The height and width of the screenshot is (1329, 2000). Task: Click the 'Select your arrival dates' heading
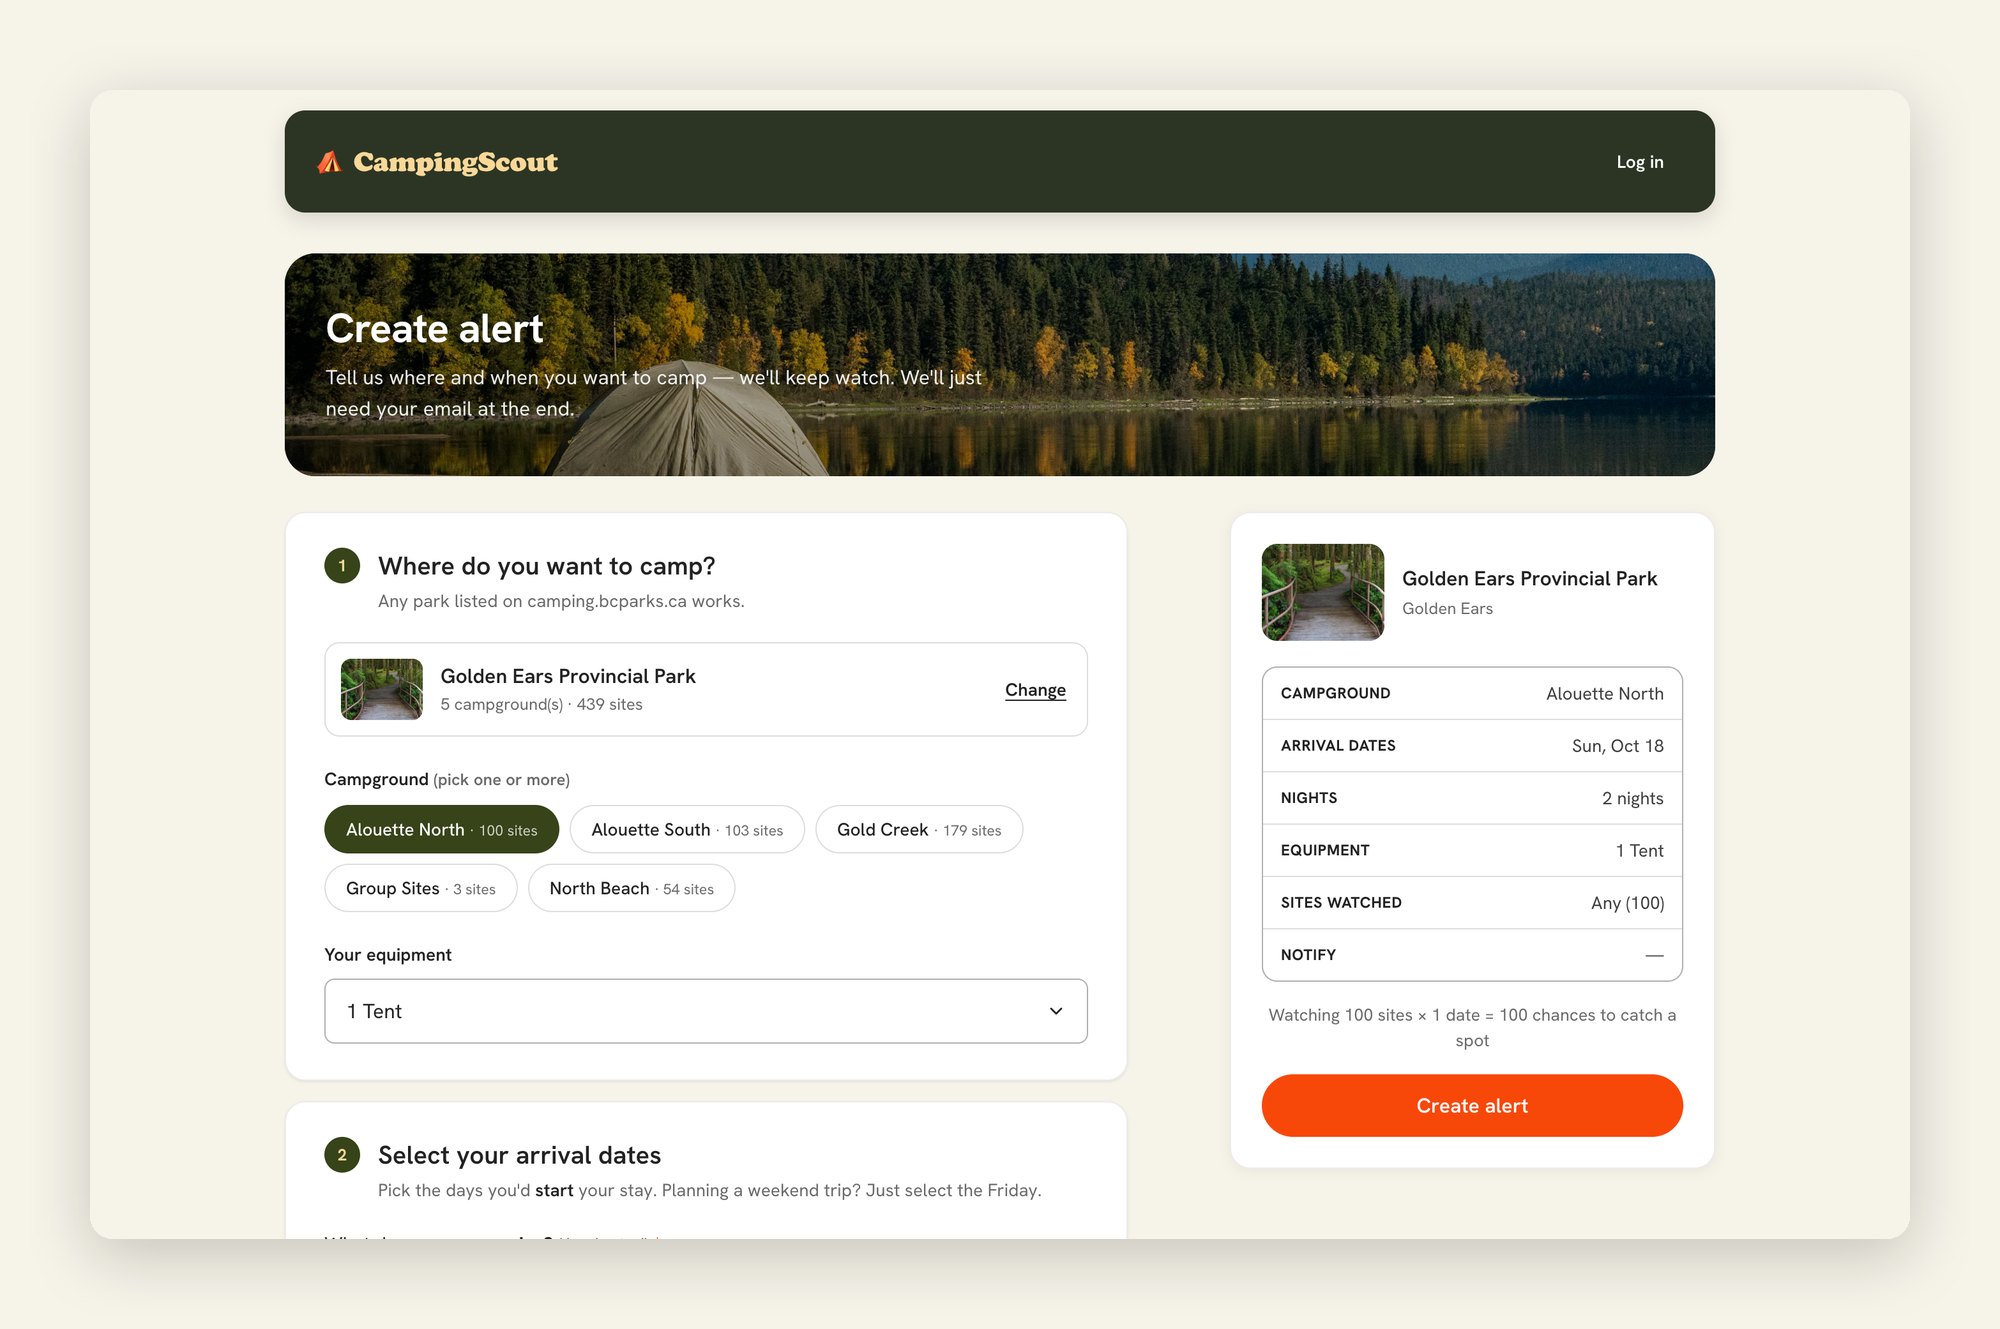[x=519, y=1155]
